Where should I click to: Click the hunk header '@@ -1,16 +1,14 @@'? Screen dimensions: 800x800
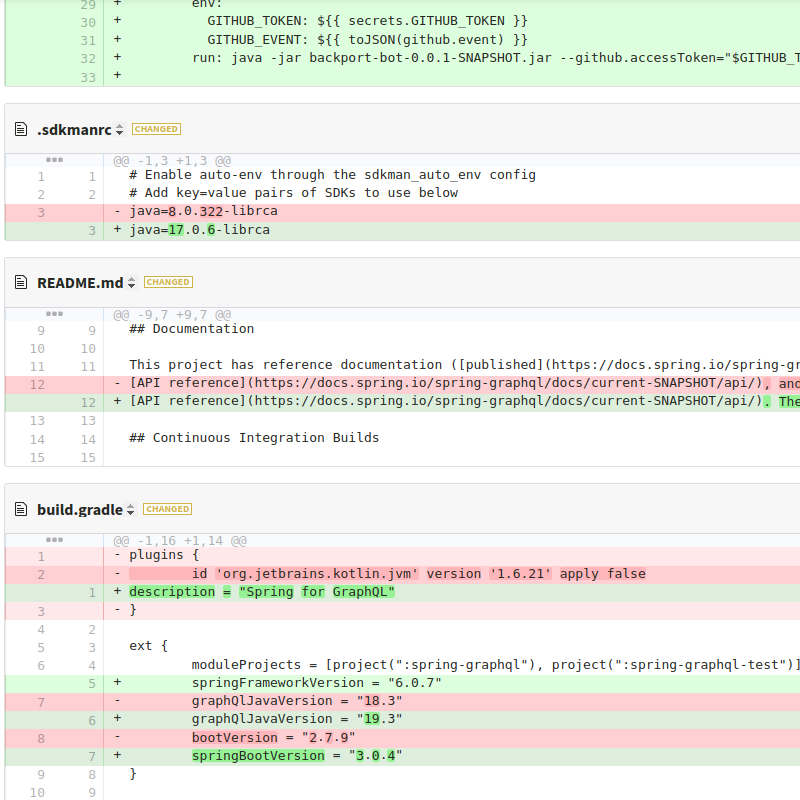point(180,541)
